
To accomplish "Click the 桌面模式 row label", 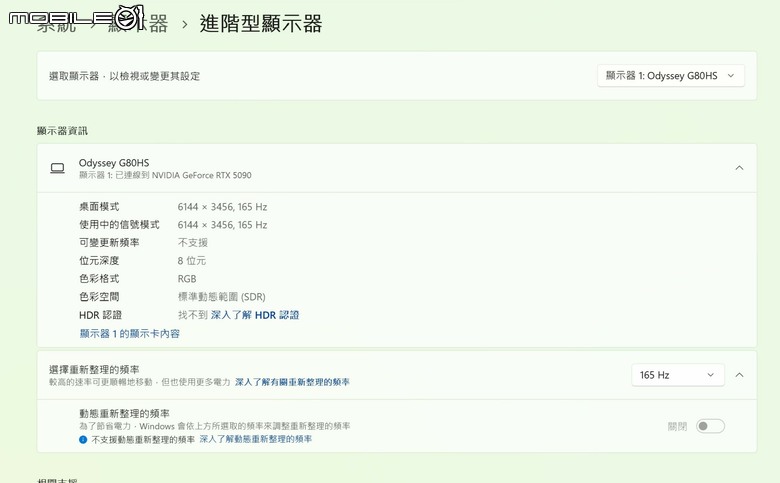I will pyautogui.click(x=99, y=207).
